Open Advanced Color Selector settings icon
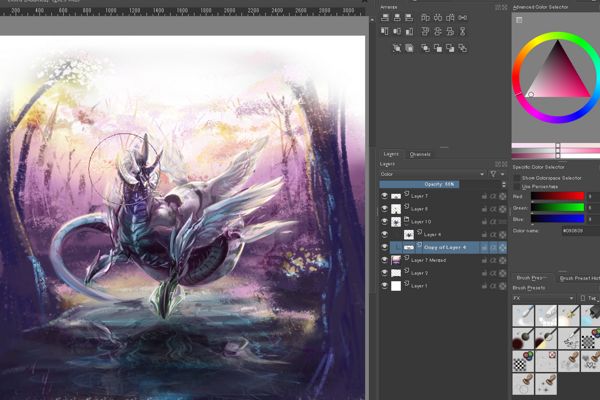The height and width of the screenshot is (400, 600). pyautogui.click(x=519, y=20)
